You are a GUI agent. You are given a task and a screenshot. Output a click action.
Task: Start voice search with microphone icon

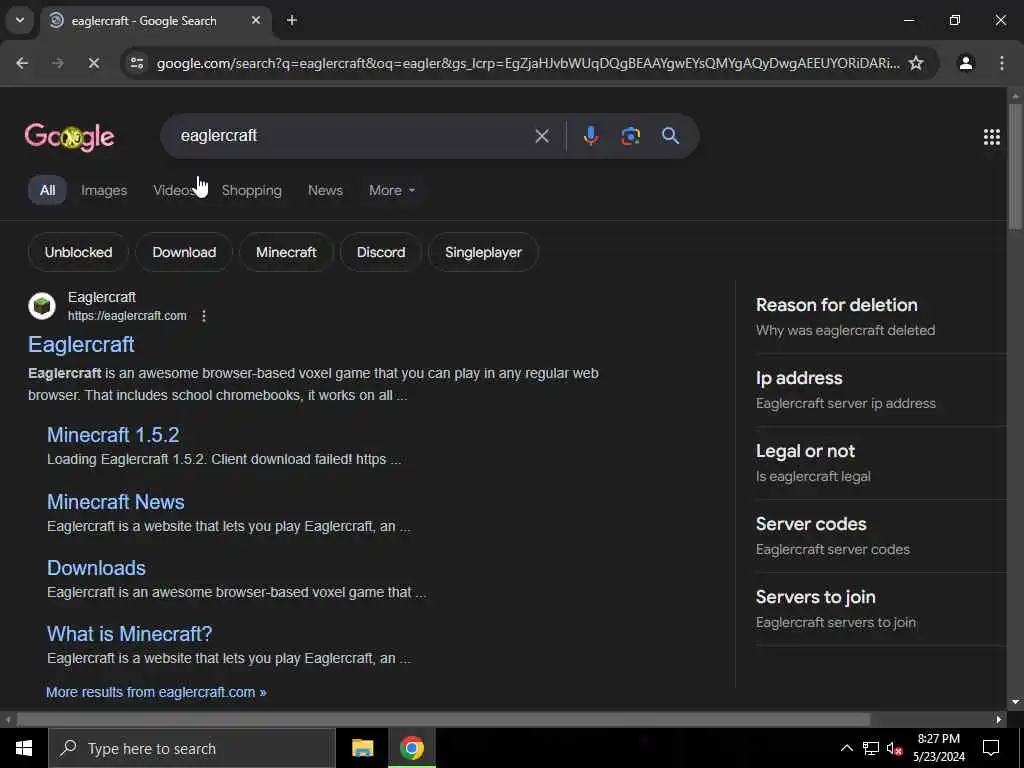click(x=591, y=136)
